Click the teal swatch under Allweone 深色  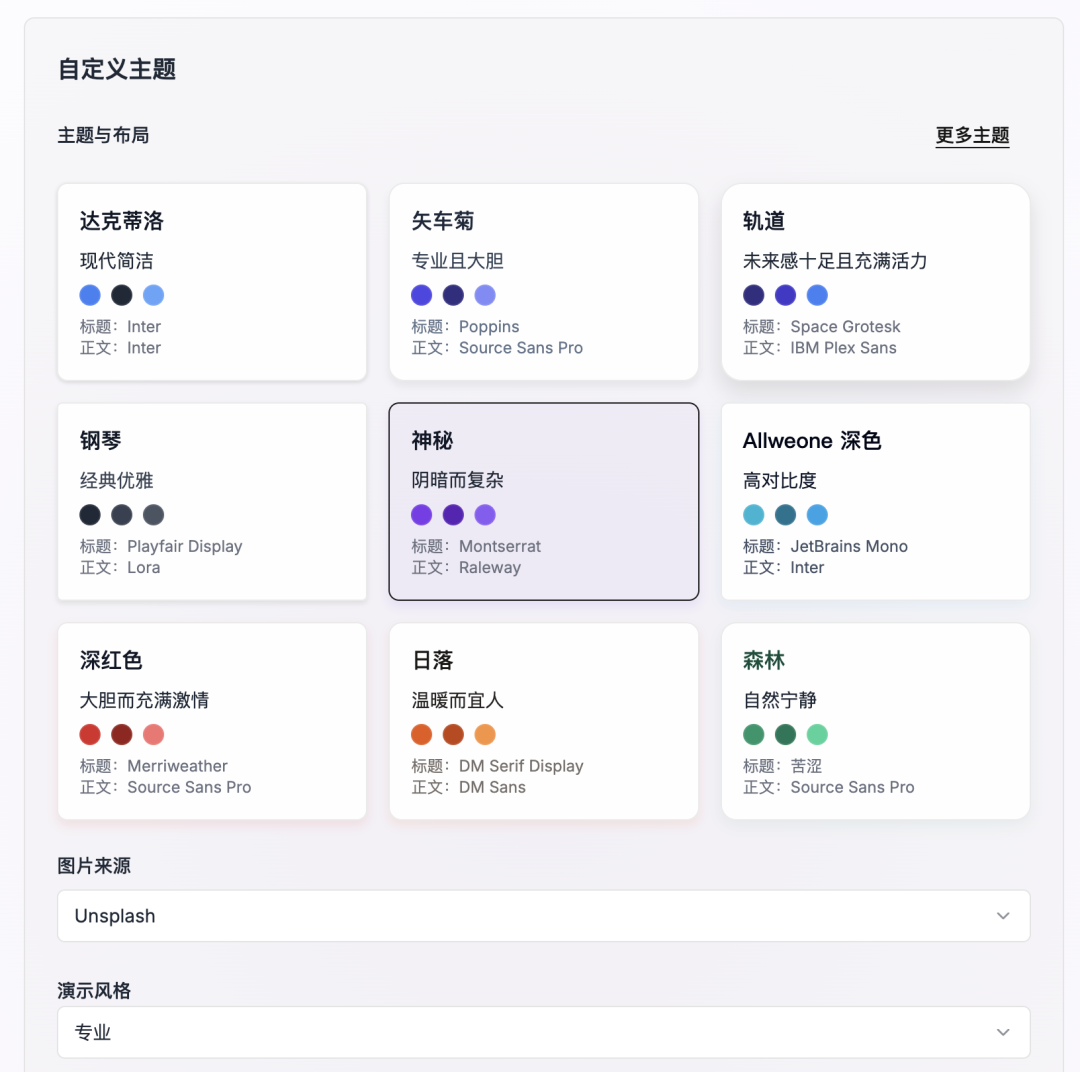click(753, 514)
